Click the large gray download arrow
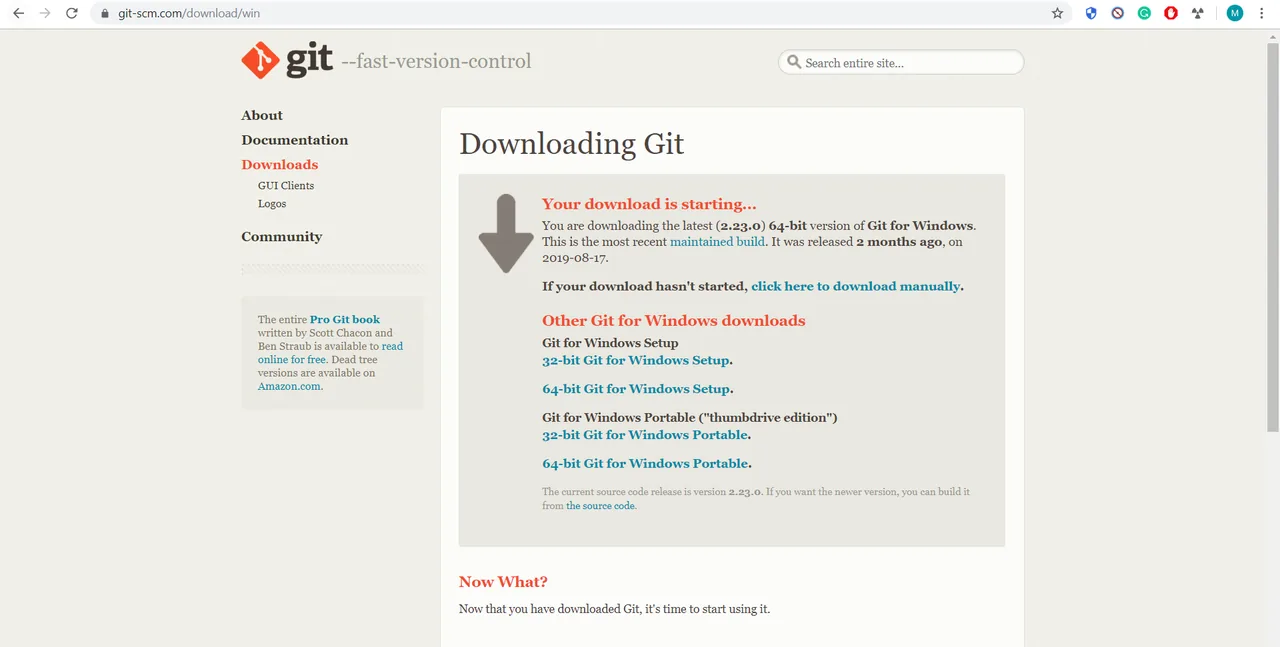 click(x=506, y=233)
